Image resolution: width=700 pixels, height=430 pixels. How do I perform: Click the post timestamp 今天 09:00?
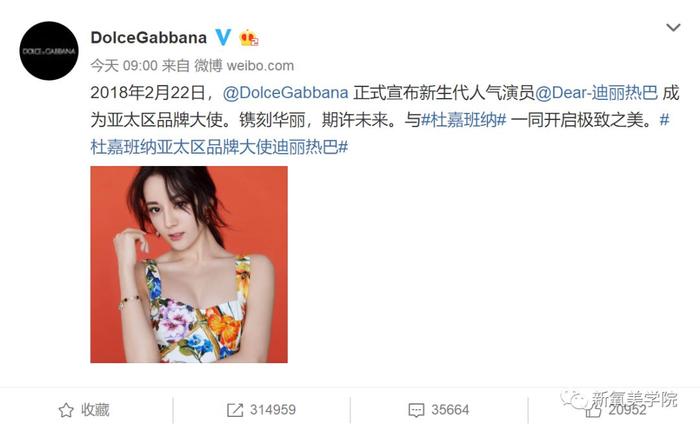[x=124, y=66]
